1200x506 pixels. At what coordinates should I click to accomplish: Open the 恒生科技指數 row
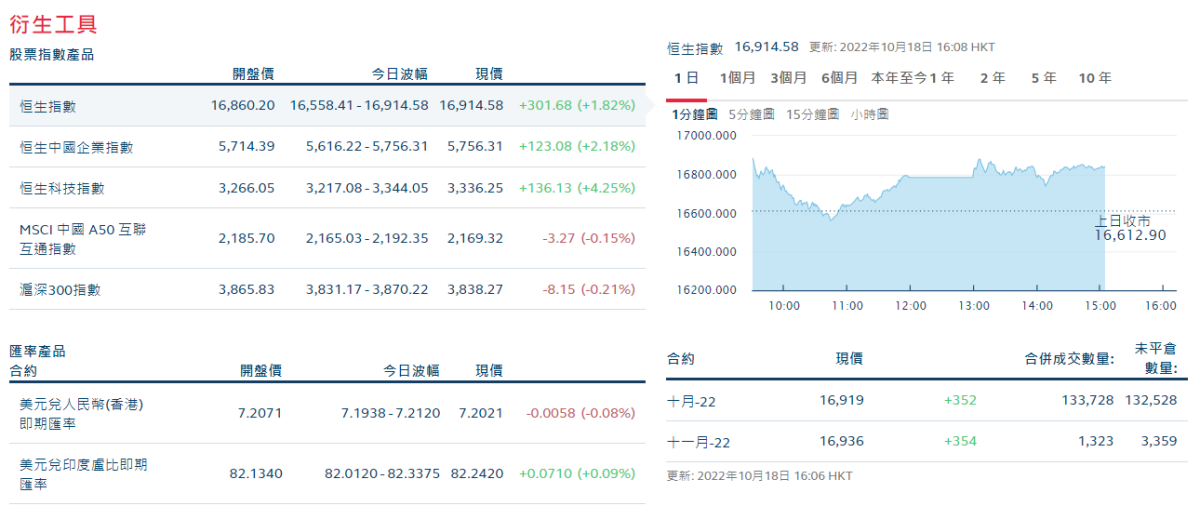coord(63,188)
